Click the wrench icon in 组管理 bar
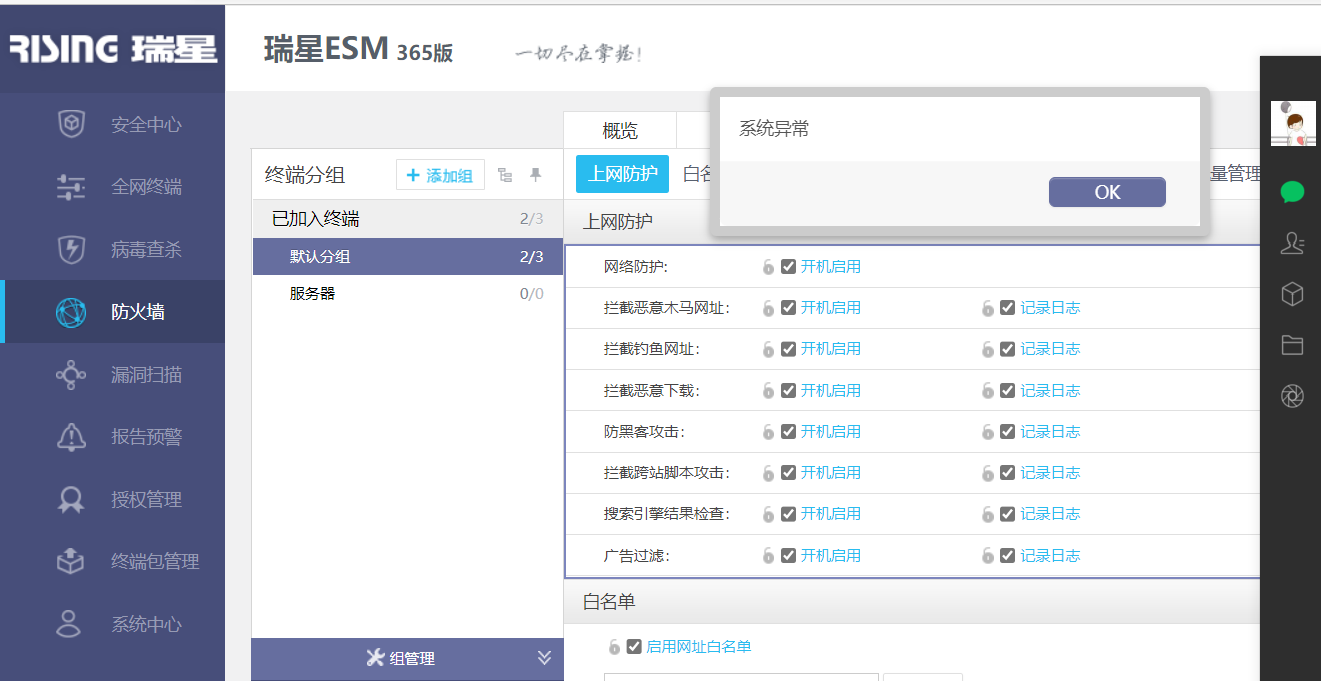This screenshot has height=681, width=1321. 376,658
